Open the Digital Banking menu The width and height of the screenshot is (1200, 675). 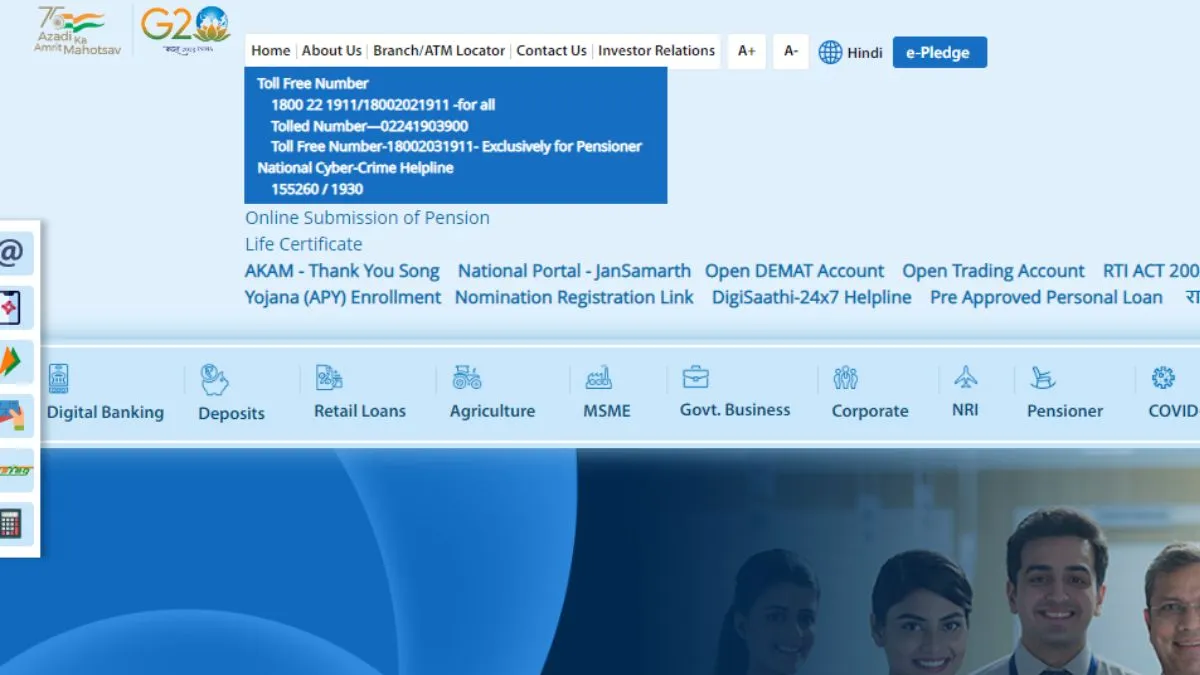pyautogui.click(x=105, y=412)
